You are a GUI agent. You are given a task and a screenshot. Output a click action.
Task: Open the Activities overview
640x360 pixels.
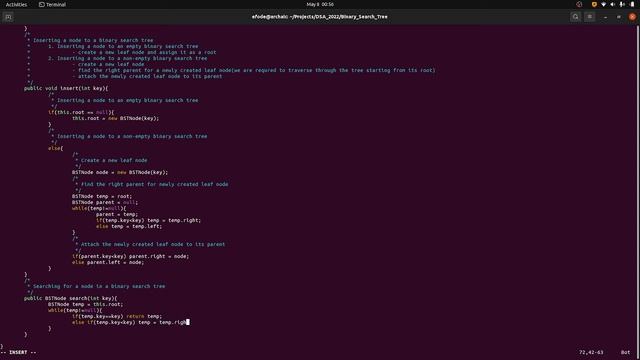pos(16,4)
